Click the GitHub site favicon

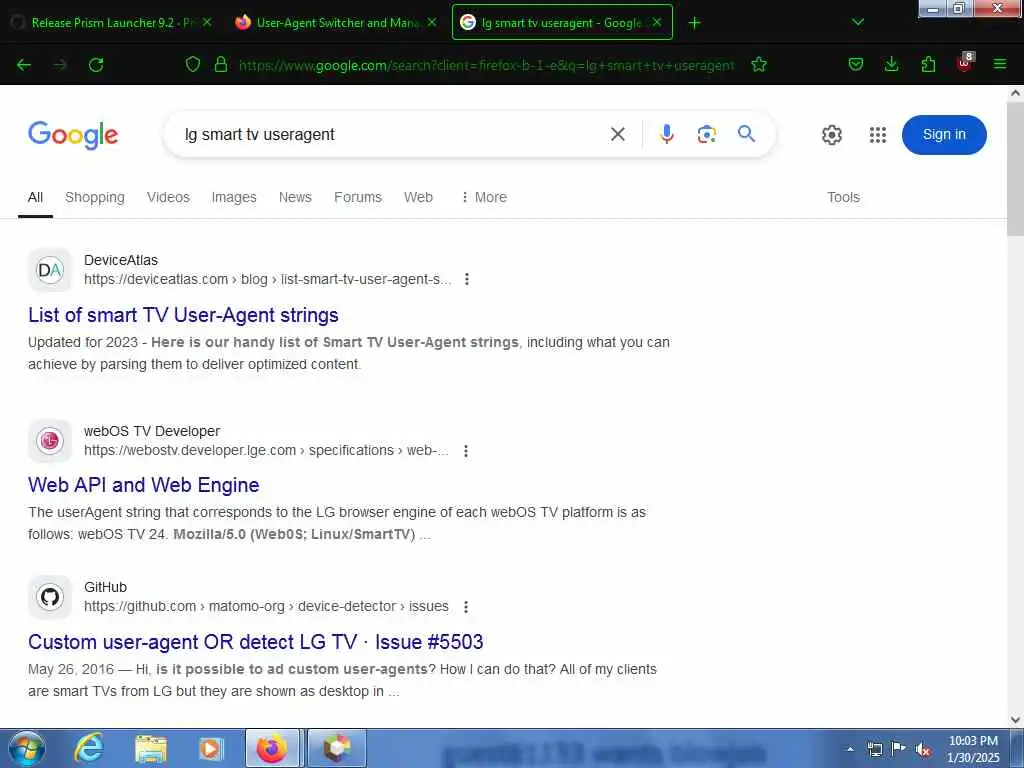coord(50,597)
